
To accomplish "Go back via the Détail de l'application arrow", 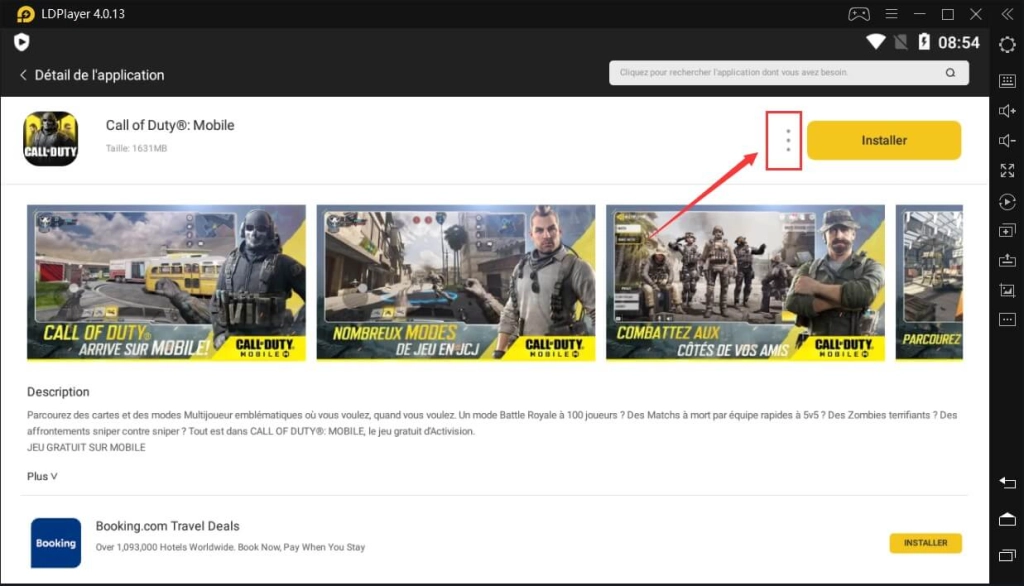I will (23, 75).
